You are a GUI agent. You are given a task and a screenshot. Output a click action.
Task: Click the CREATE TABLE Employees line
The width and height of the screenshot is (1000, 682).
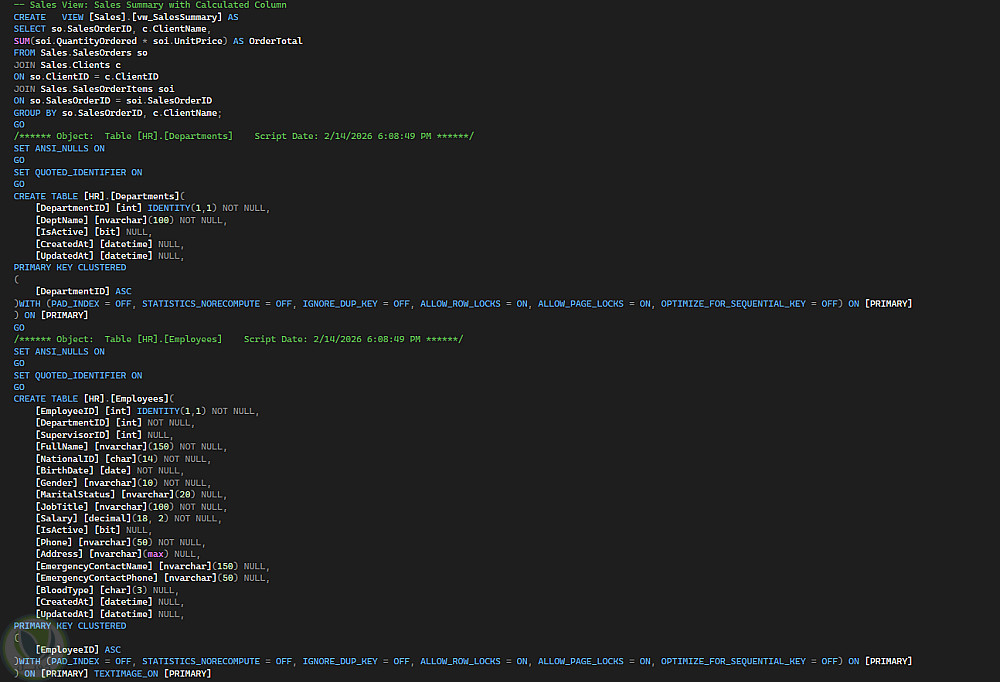click(95, 399)
